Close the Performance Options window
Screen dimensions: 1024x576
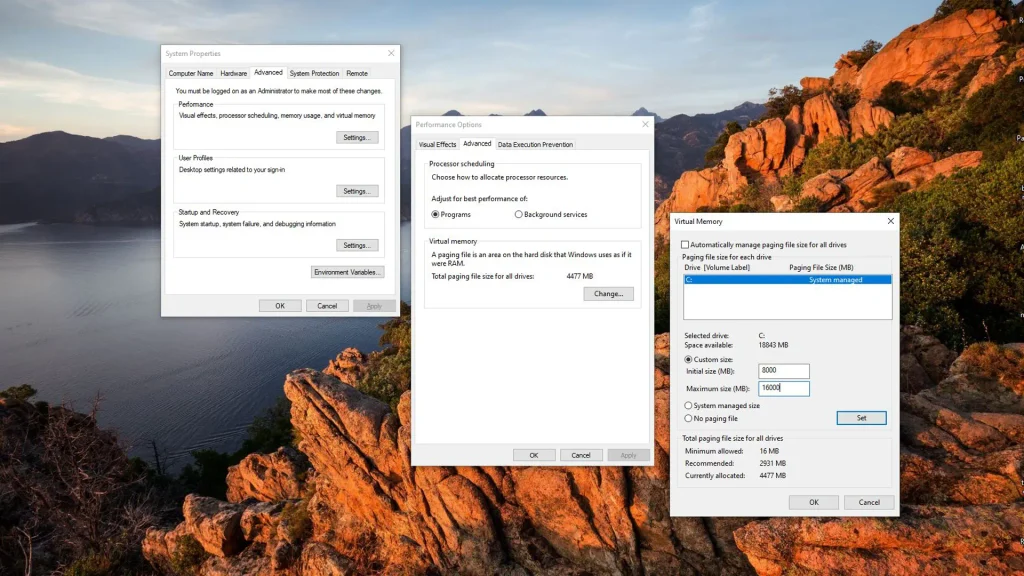pos(645,124)
